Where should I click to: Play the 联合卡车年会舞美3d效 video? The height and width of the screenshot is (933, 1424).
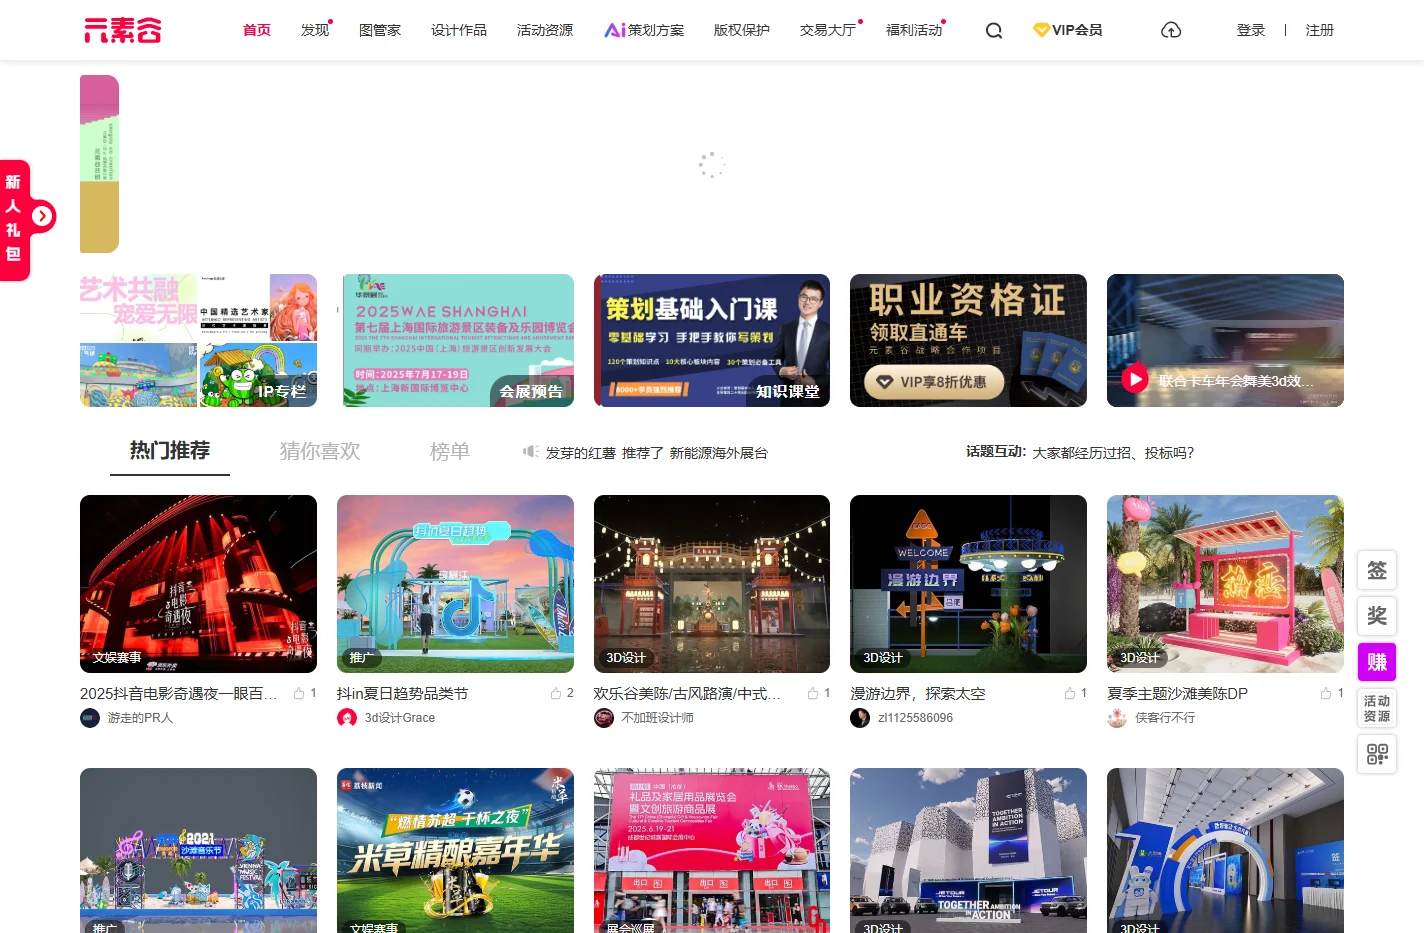point(1134,379)
